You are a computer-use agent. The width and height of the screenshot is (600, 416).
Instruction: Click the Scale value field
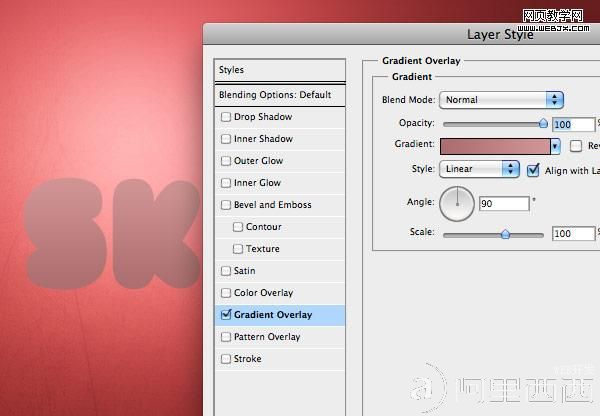click(x=573, y=233)
